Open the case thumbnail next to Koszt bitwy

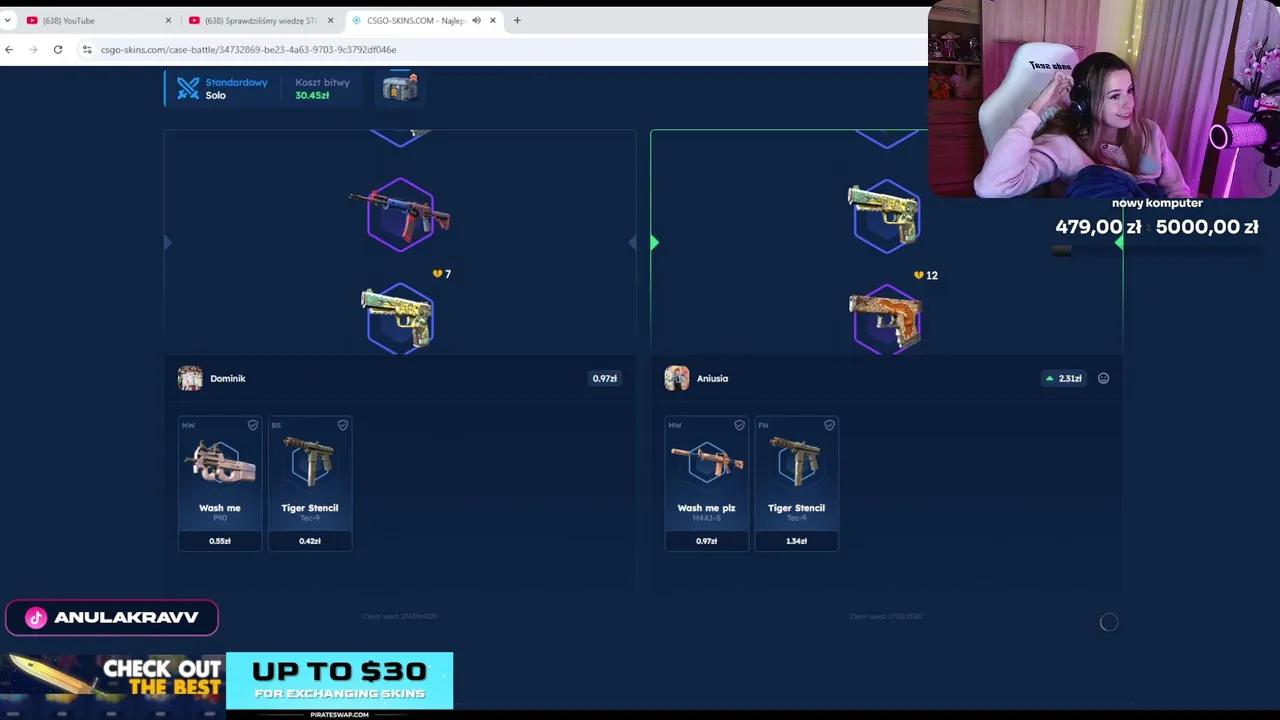[x=400, y=88]
